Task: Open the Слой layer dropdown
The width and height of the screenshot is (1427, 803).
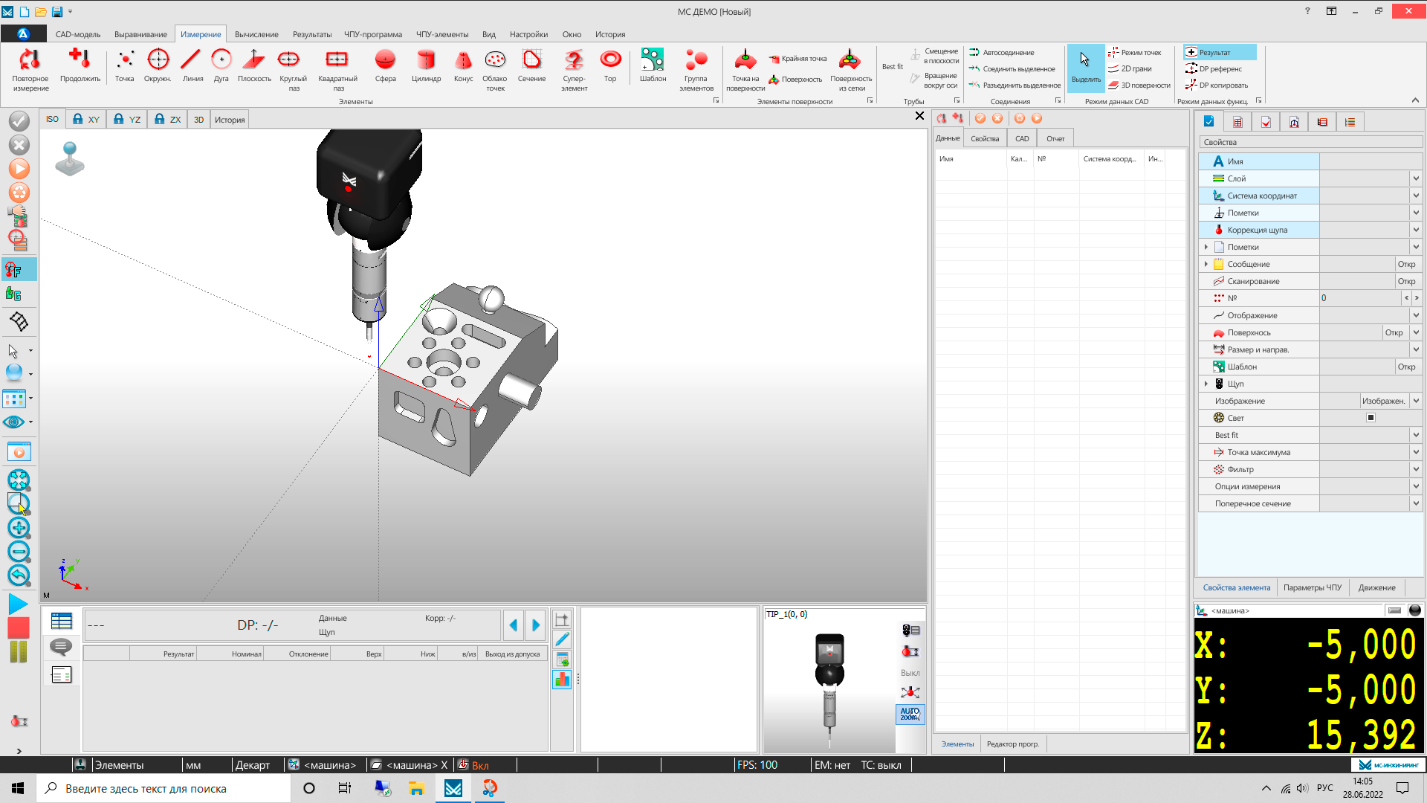Action: coord(1415,179)
